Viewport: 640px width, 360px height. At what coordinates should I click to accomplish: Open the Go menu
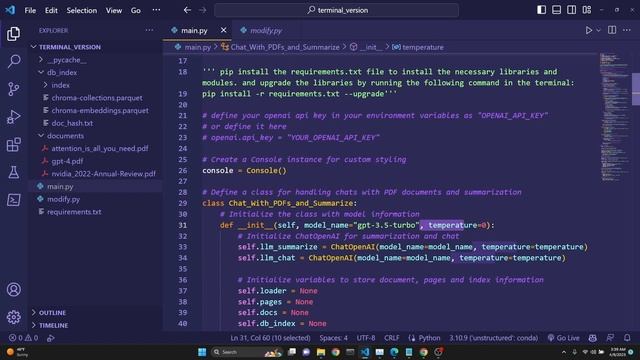point(136,11)
